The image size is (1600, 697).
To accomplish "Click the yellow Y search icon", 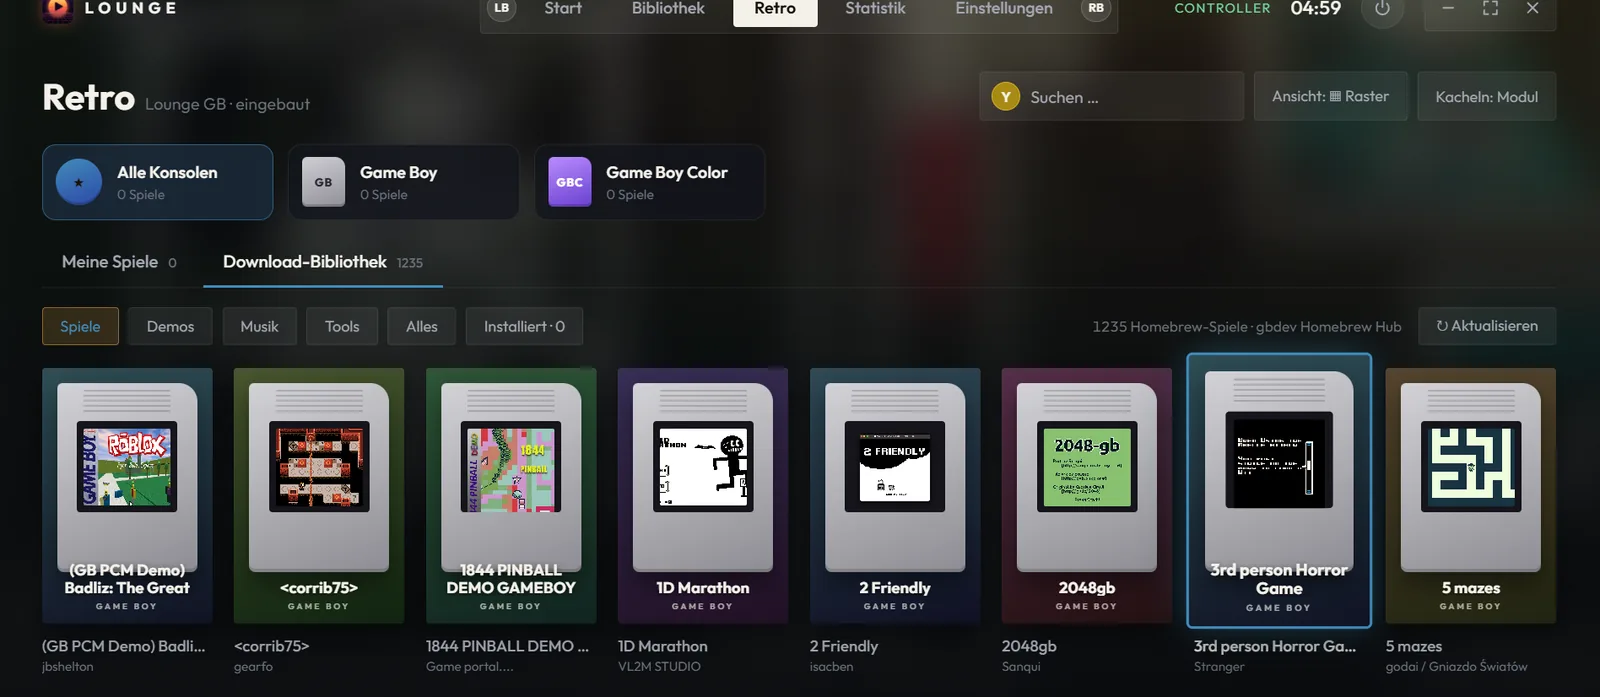I will pos(1005,97).
